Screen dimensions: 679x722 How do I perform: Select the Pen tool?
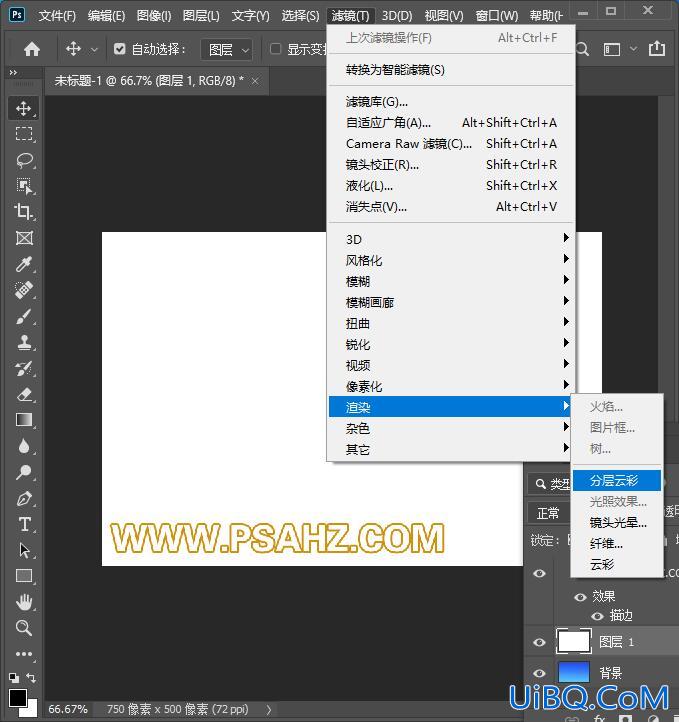point(23,498)
